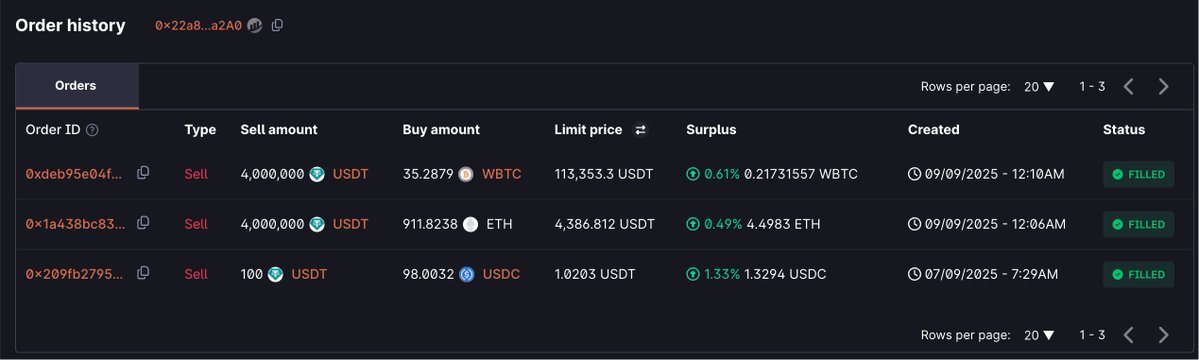This screenshot has height=360, width=1199.
Task: Open bottom Rows per page dropdown
Action: pyautogui.click(x=1039, y=335)
